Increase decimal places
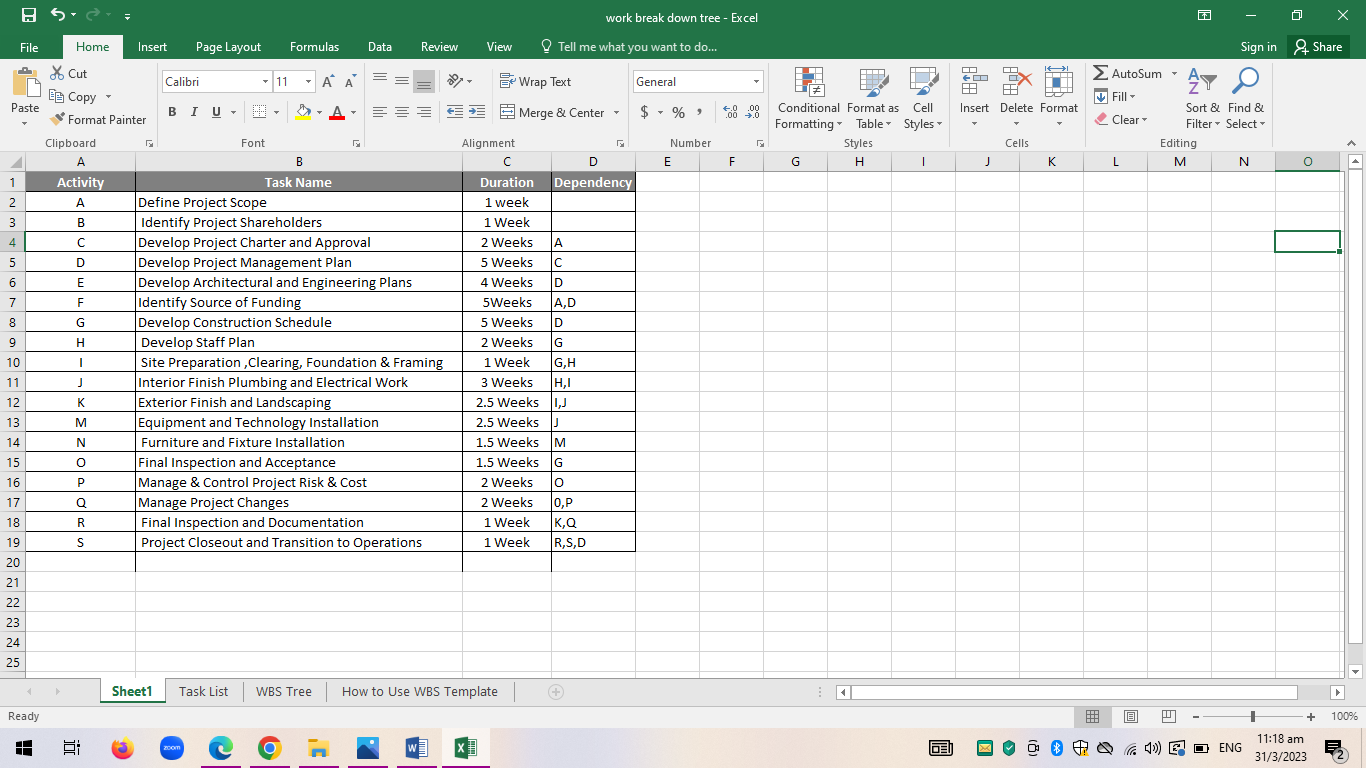This screenshot has width=1366, height=768. (730, 113)
